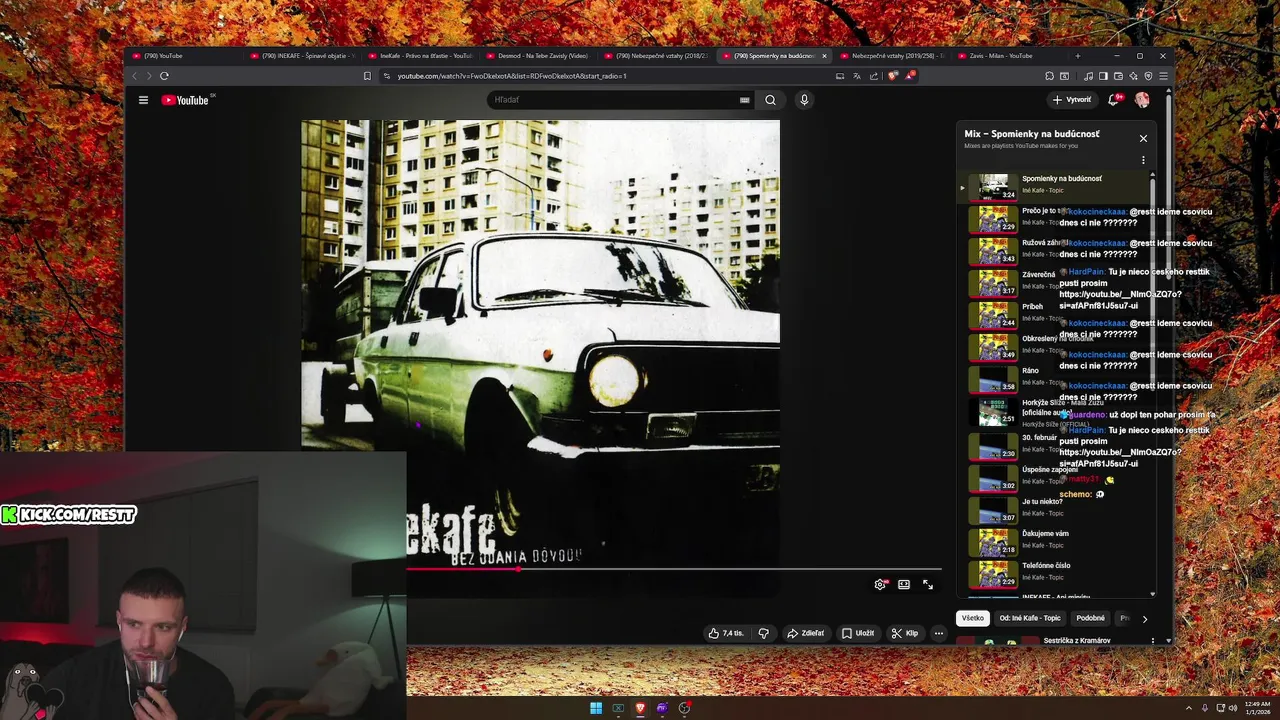Open more actions ellipsis below video
1280x720 pixels.
coord(938,633)
